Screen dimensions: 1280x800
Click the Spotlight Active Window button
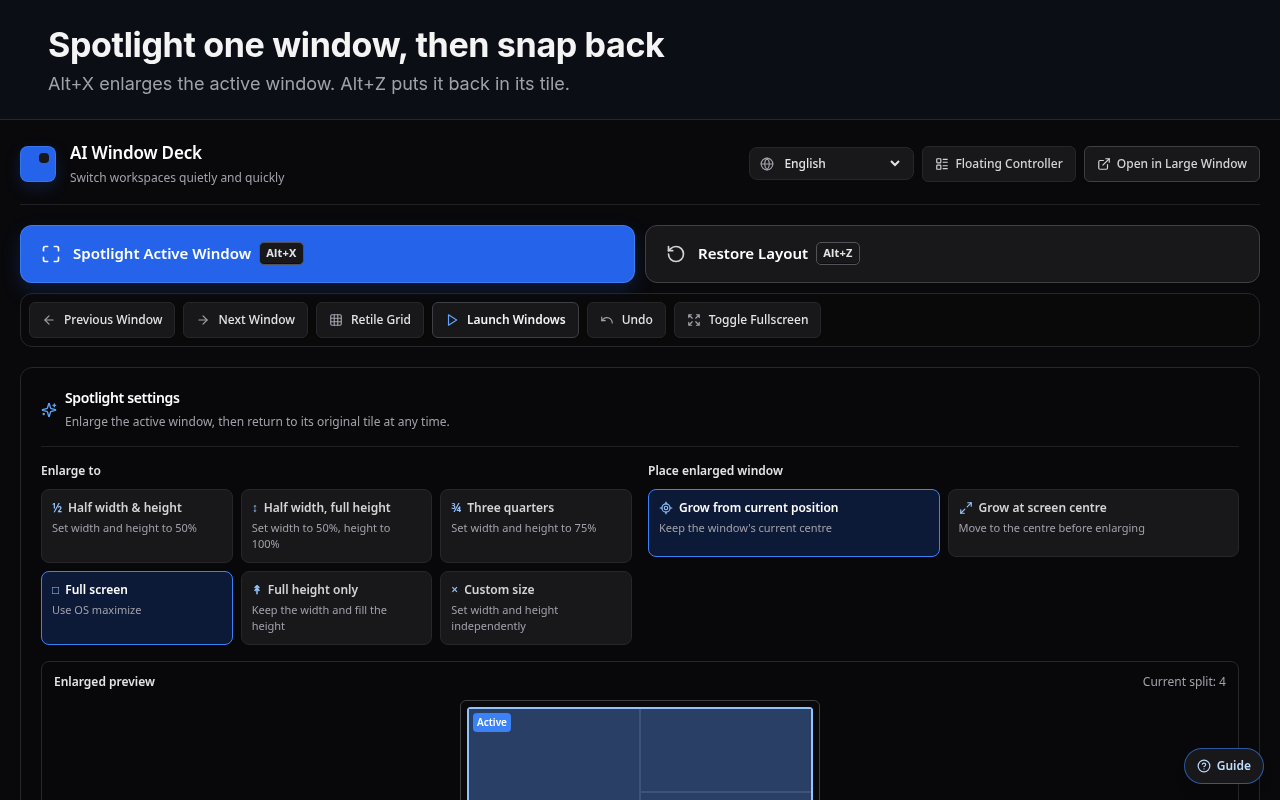(327, 254)
